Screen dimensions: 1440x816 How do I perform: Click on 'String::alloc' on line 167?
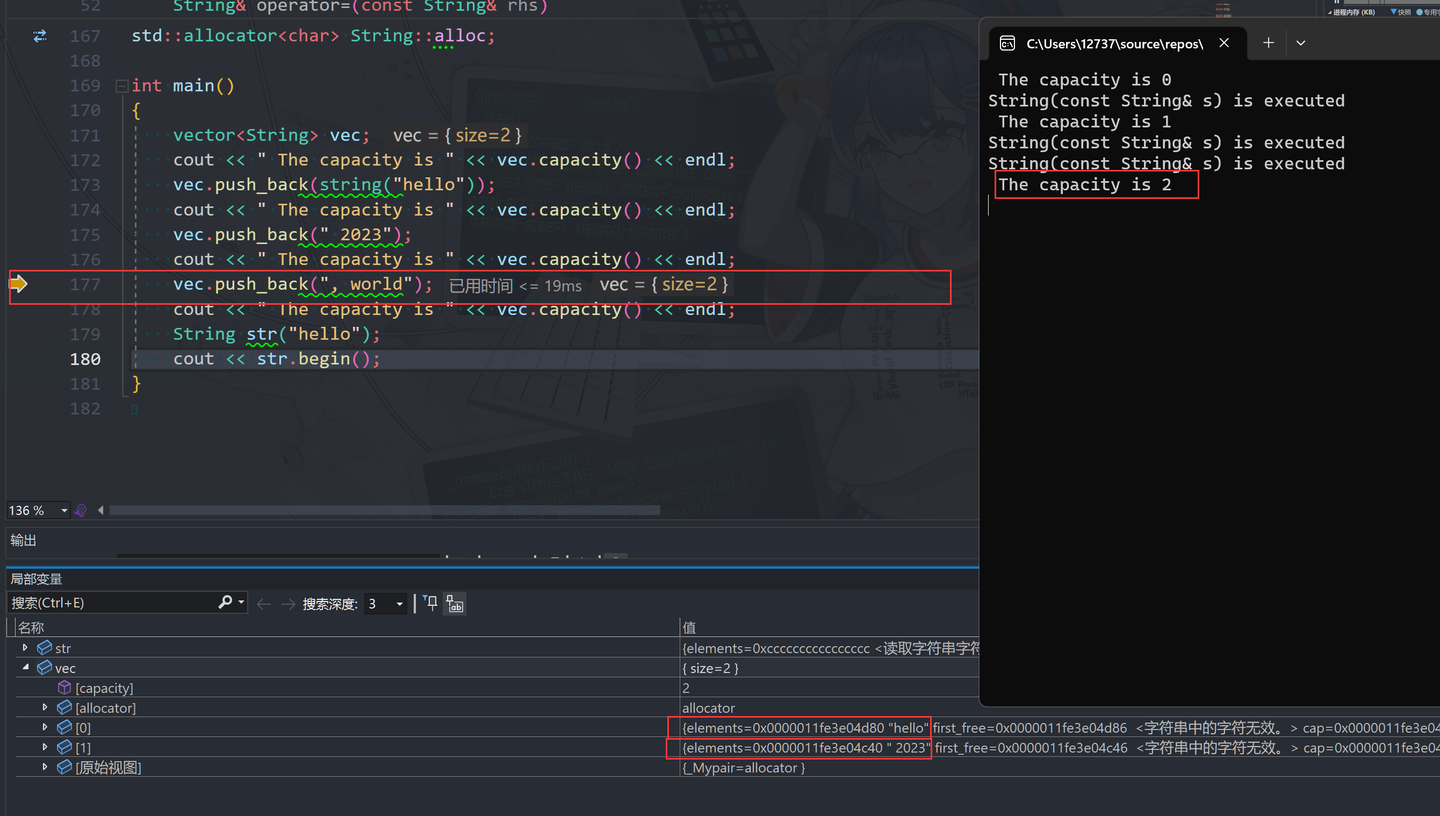click(418, 36)
